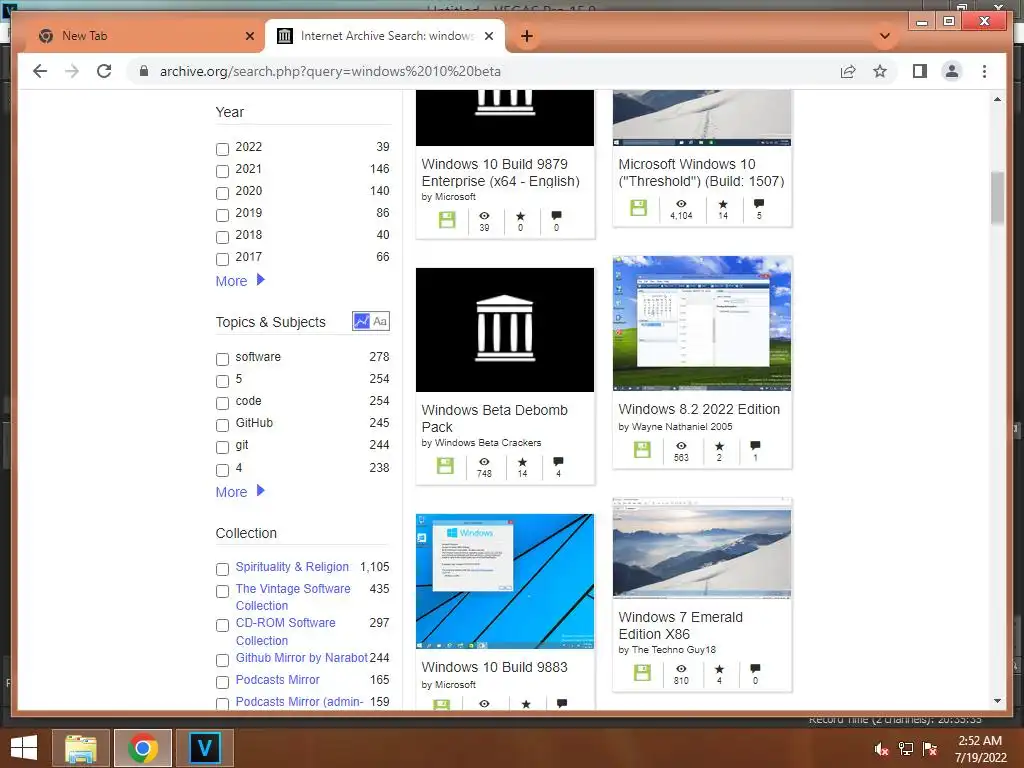This screenshot has width=1024, height=768.
Task: Open Windows 10 Build 9883 screenshot thumbnail
Action: (x=505, y=581)
